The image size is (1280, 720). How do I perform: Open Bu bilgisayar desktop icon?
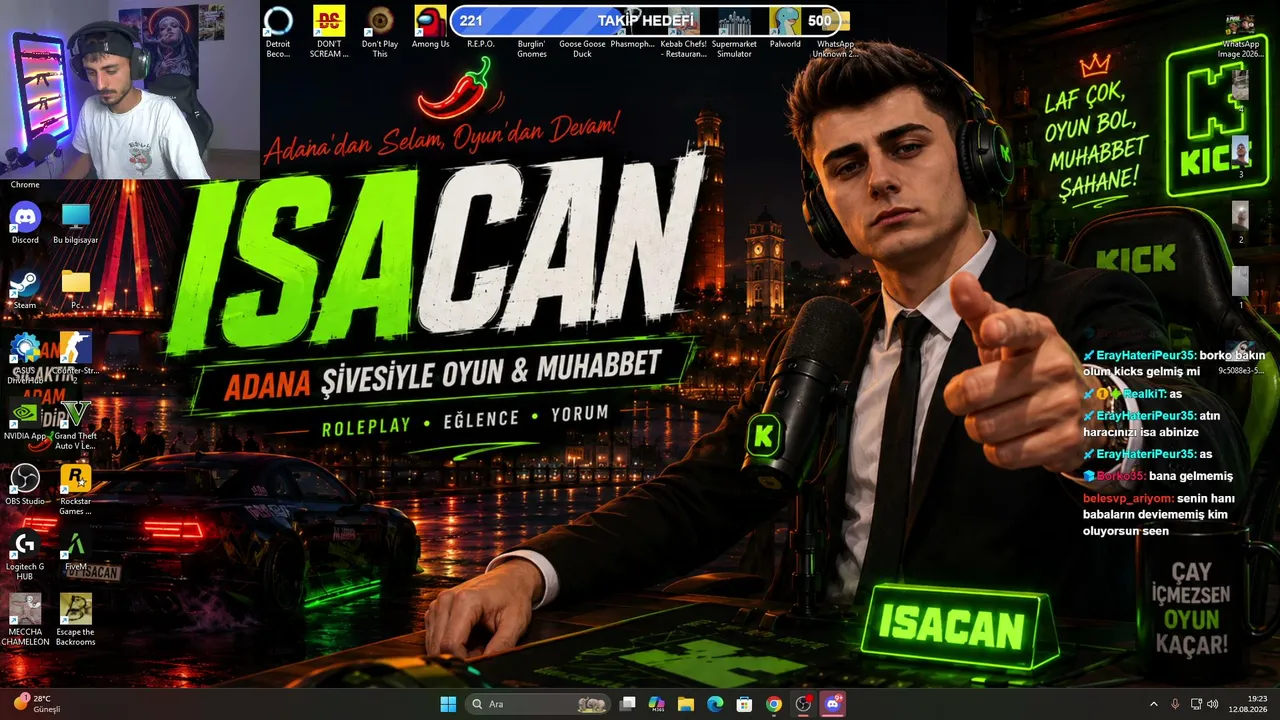[75, 223]
